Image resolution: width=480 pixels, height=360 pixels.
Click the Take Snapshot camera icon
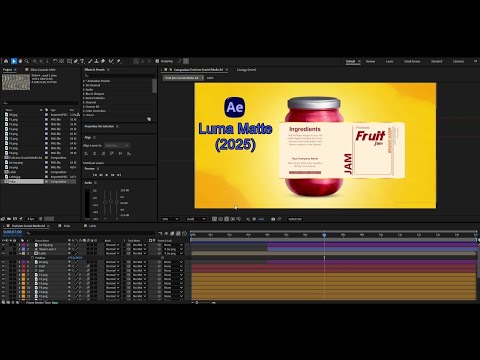(273, 219)
